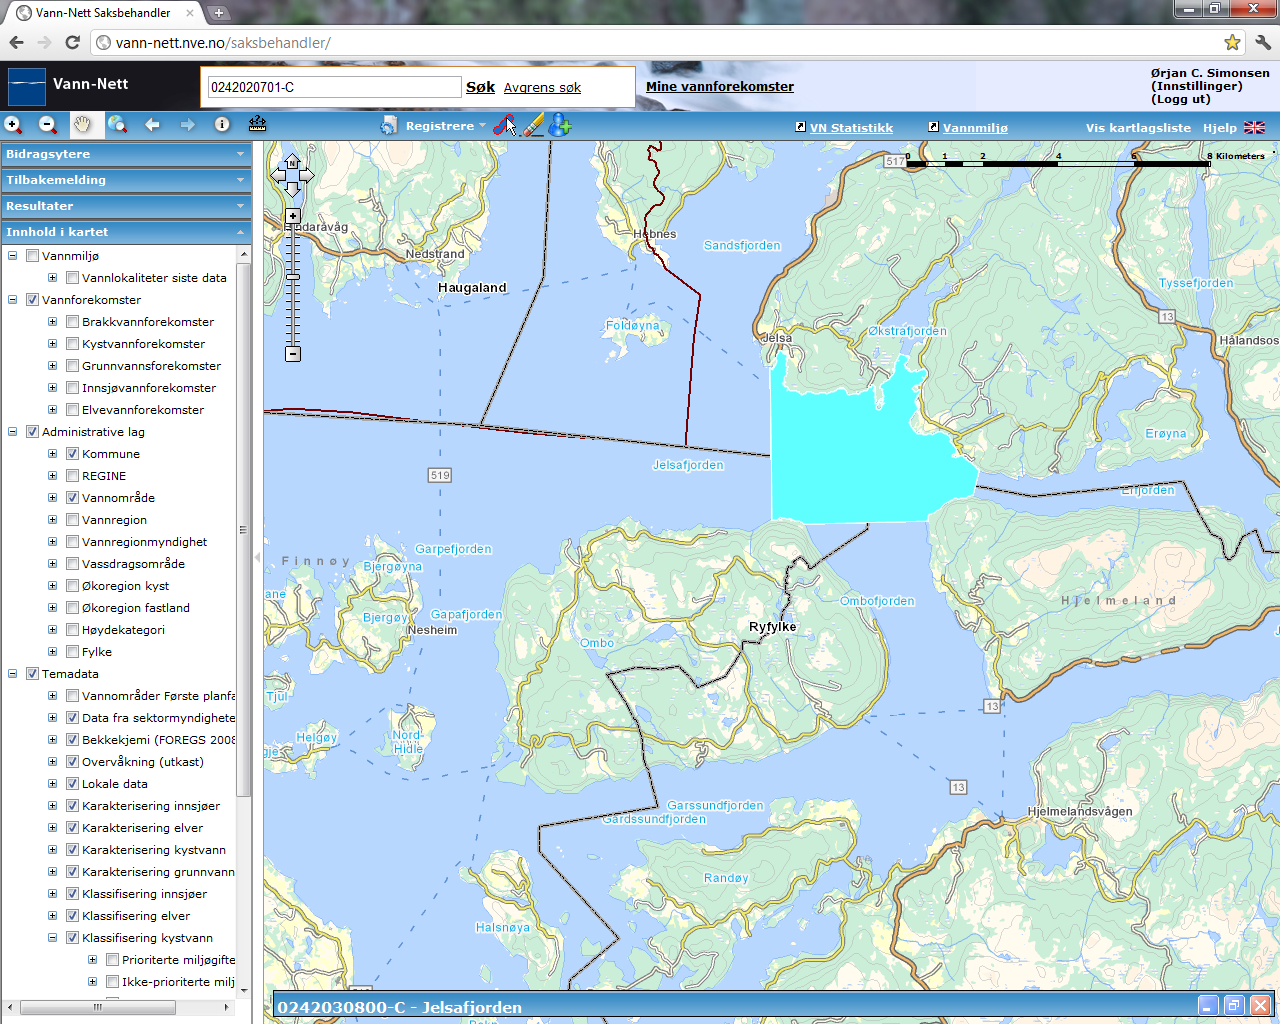Go to previous map extent arrow
Image resolution: width=1280 pixels, height=1024 pixels.
pos(152,125)
